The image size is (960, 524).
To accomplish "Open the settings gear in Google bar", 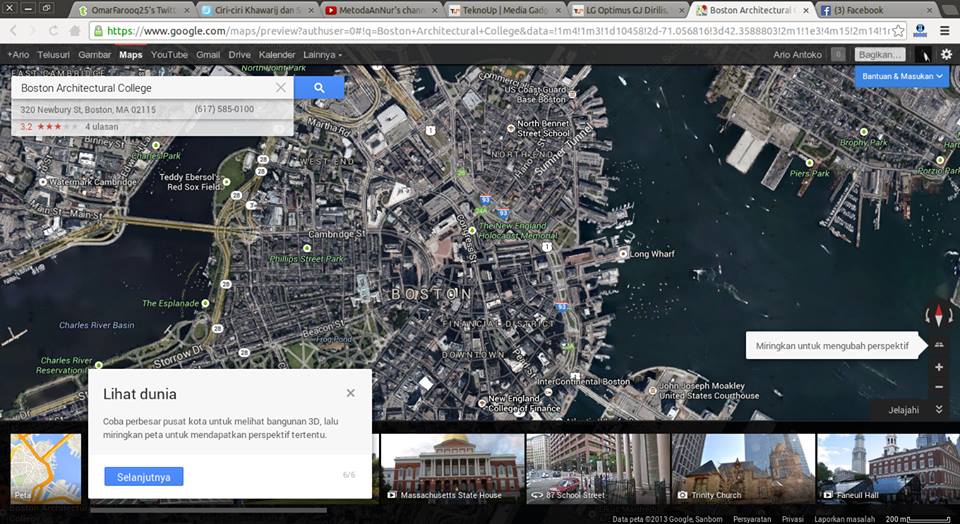I will coord(947,54).
